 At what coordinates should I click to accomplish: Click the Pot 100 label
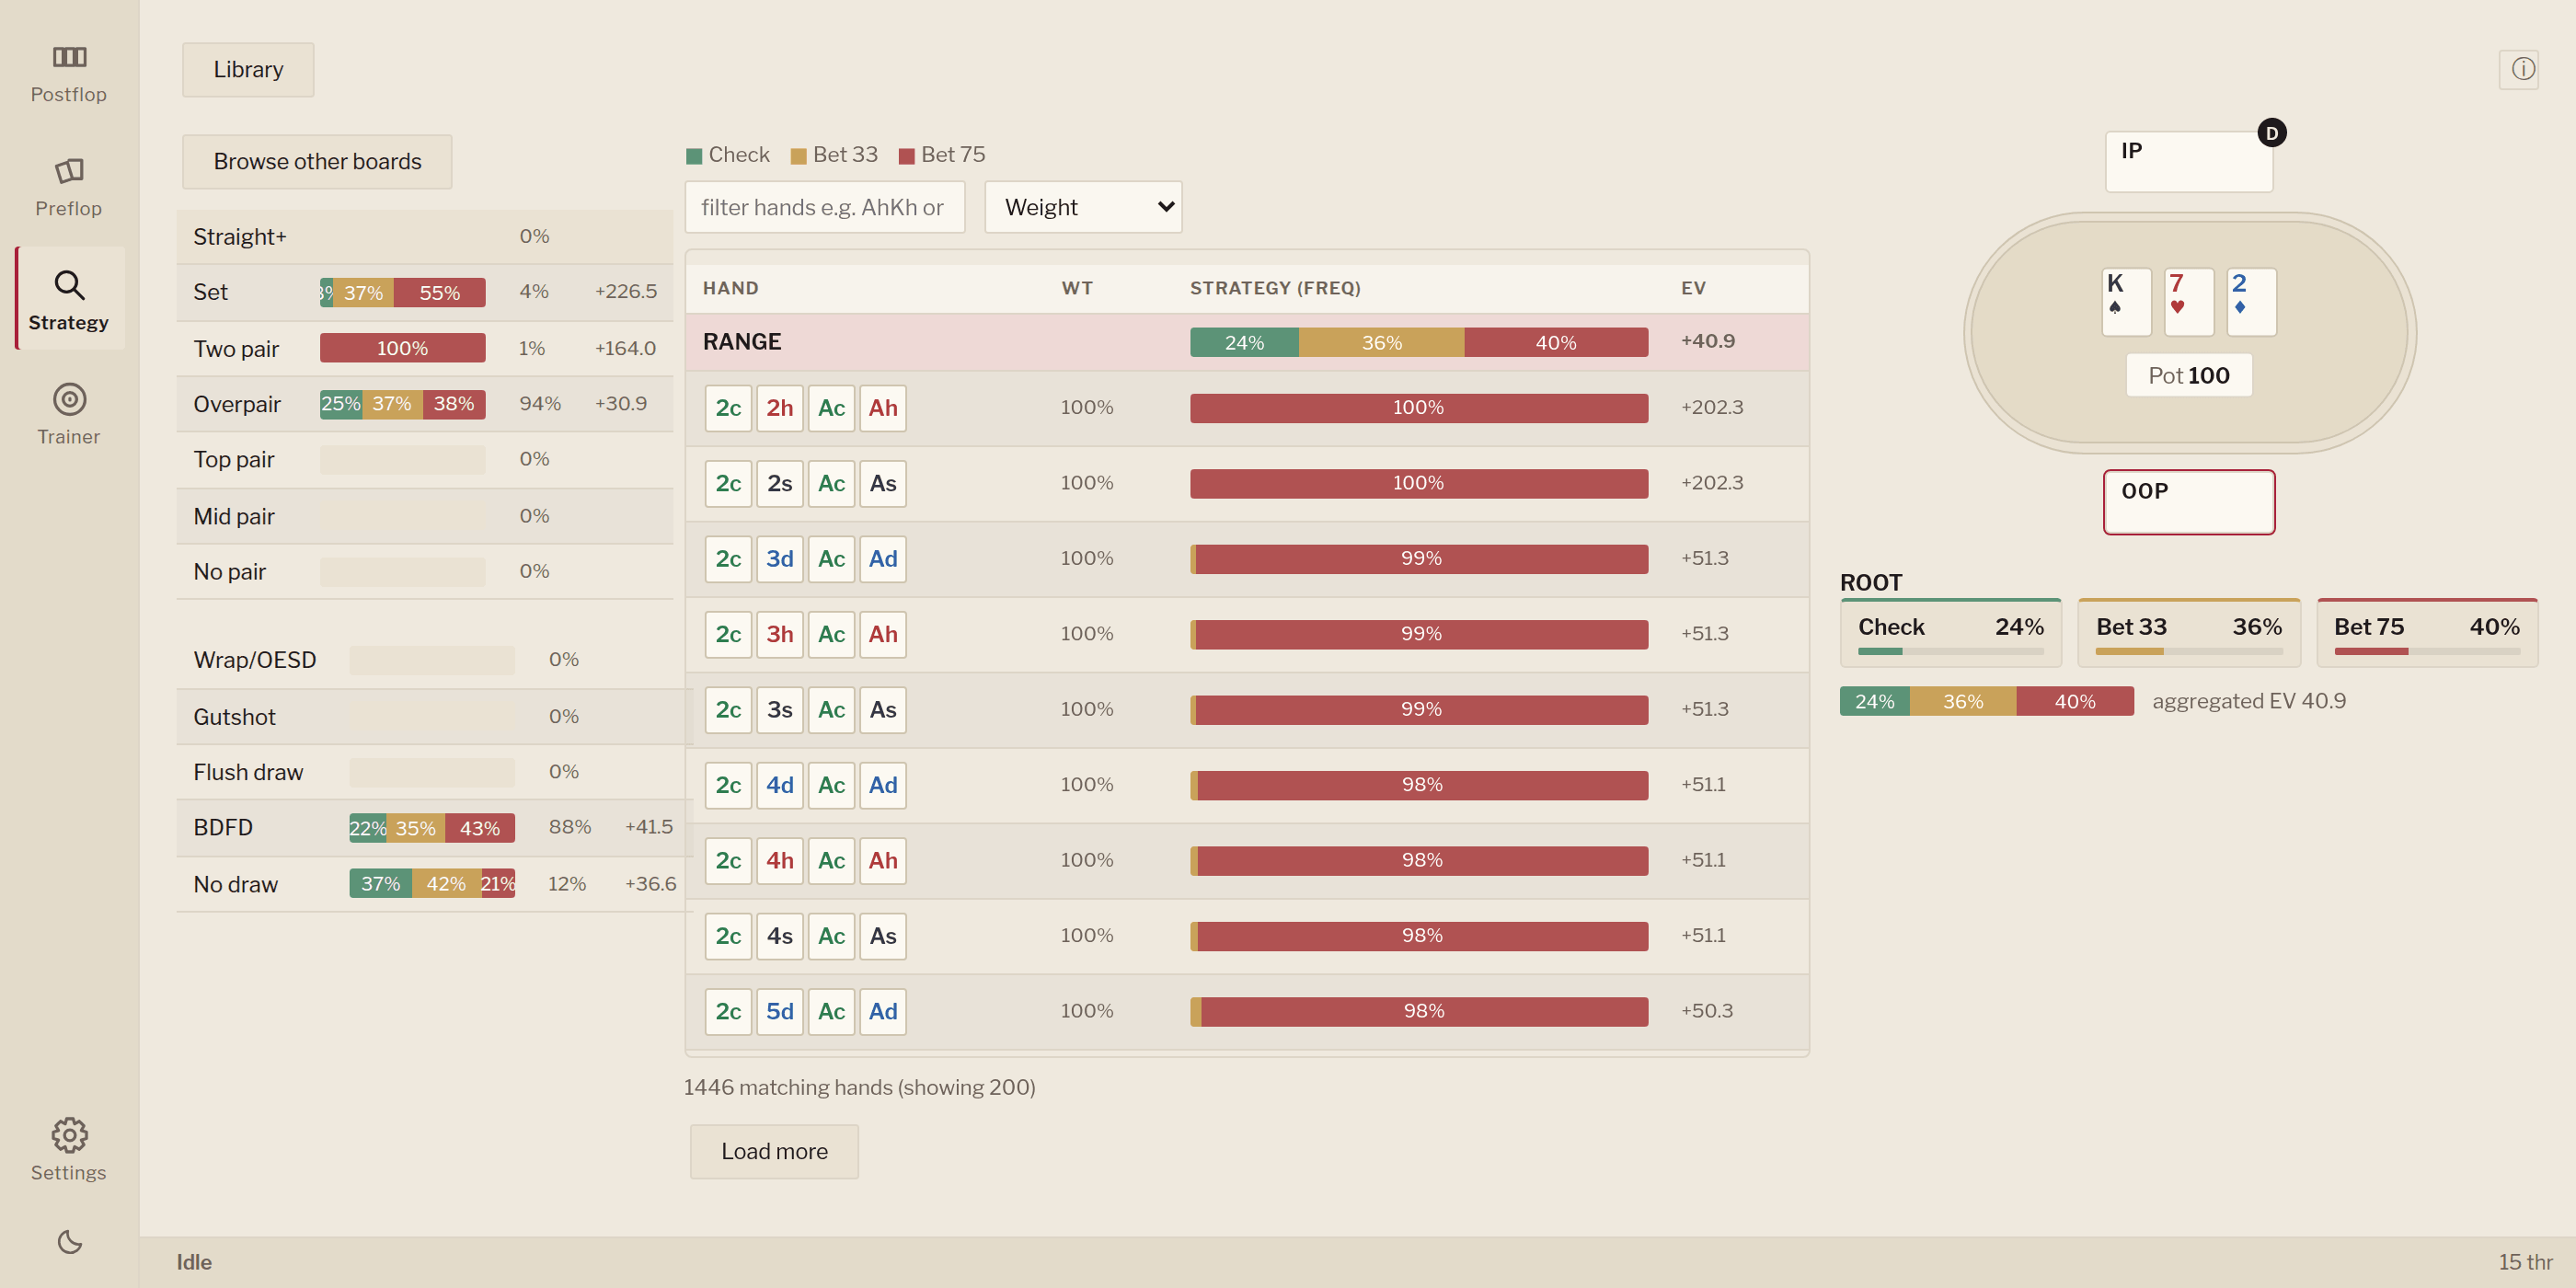[x=2189, y=375]
